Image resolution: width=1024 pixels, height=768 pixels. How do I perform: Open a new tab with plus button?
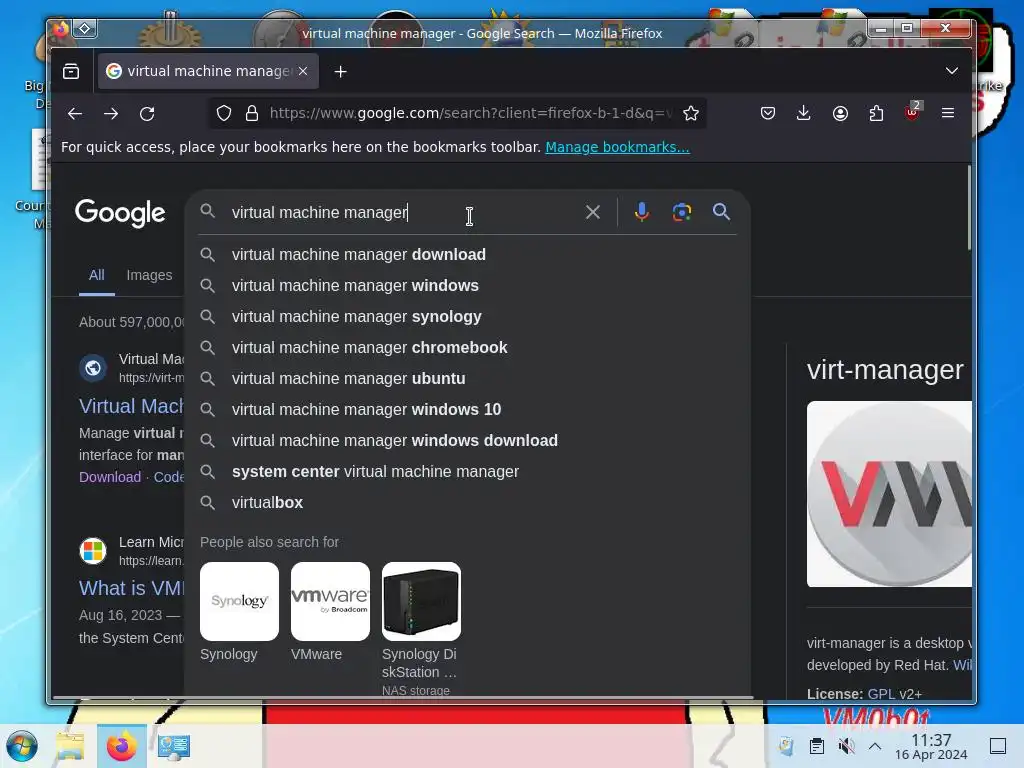coord(340,71)
